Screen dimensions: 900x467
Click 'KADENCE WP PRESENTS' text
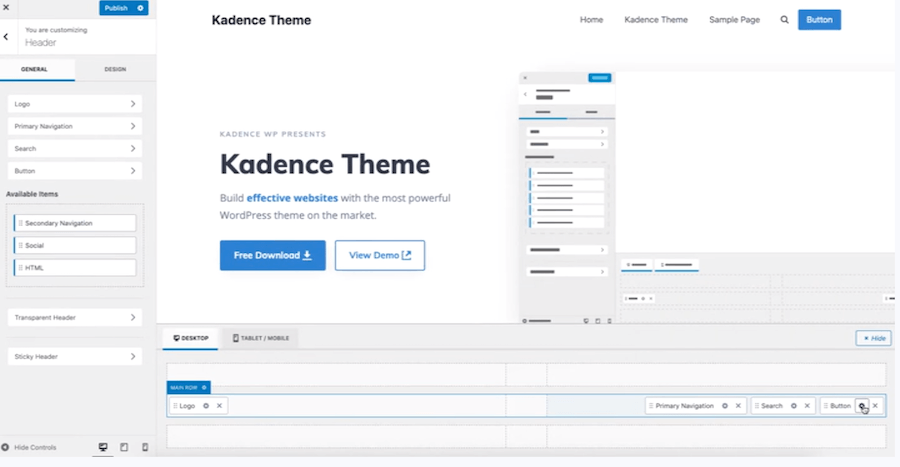[273, 134]
